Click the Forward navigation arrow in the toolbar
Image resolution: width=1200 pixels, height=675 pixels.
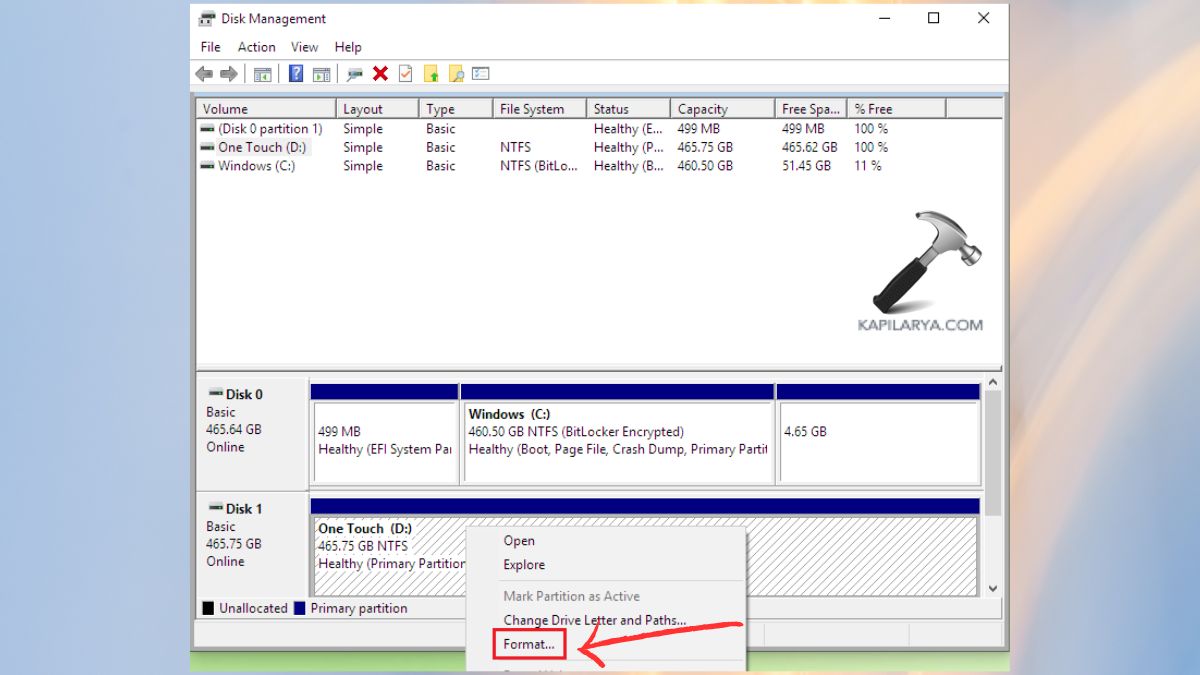pyautogui.click(x=229, y=73)
